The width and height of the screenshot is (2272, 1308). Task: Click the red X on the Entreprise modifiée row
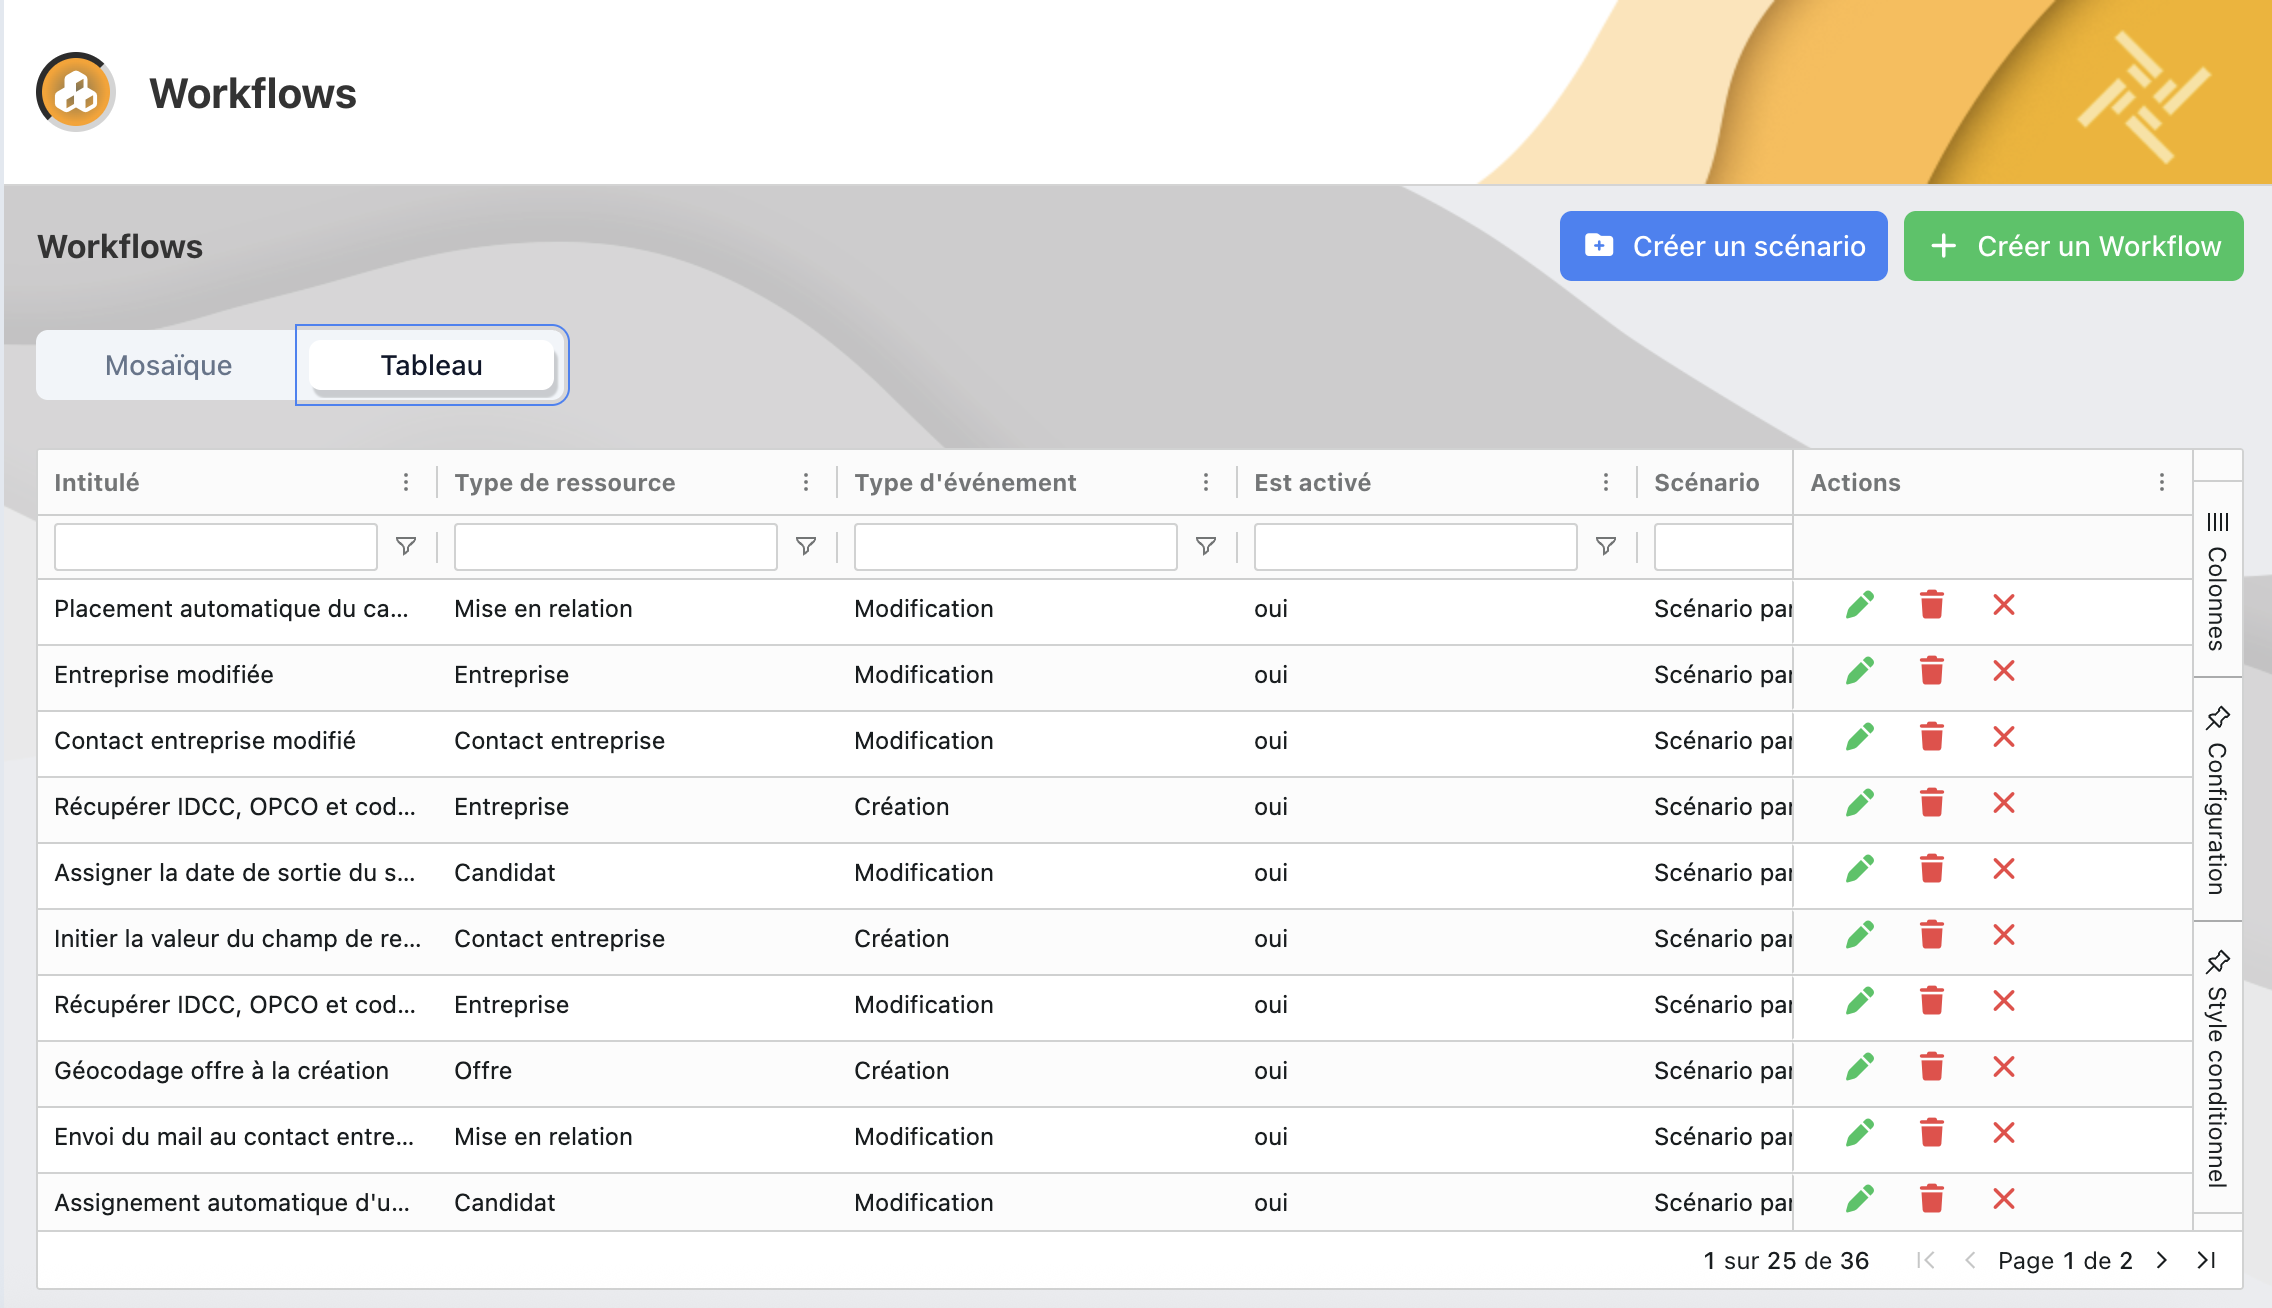2003,672
